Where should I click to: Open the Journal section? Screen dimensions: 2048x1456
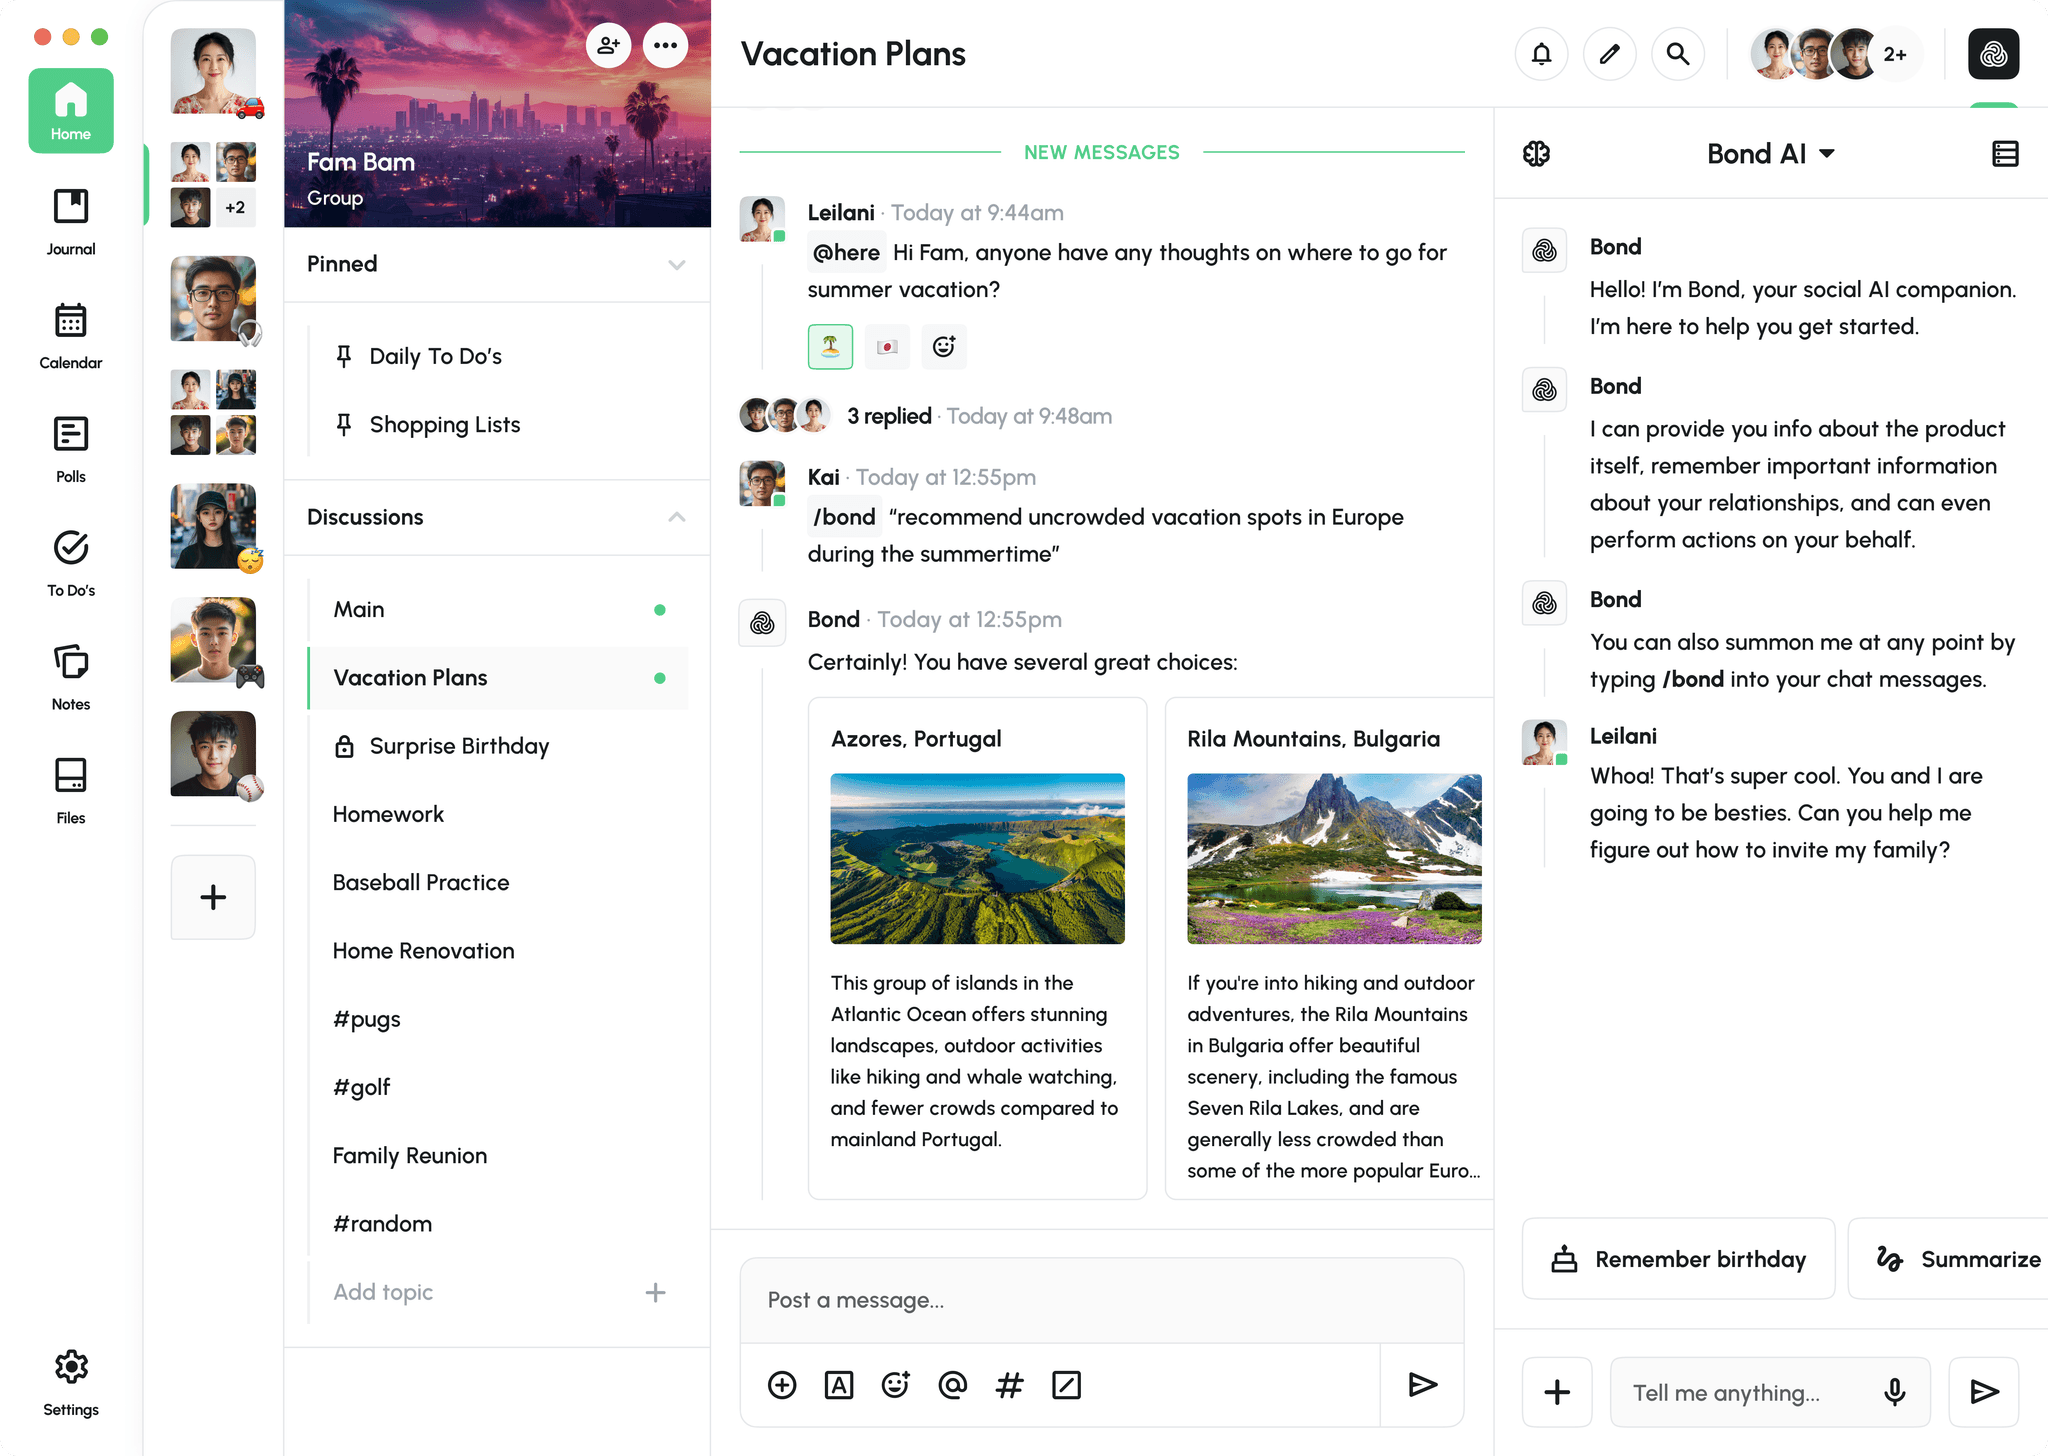pyautogui.click(x=71, y=222)
